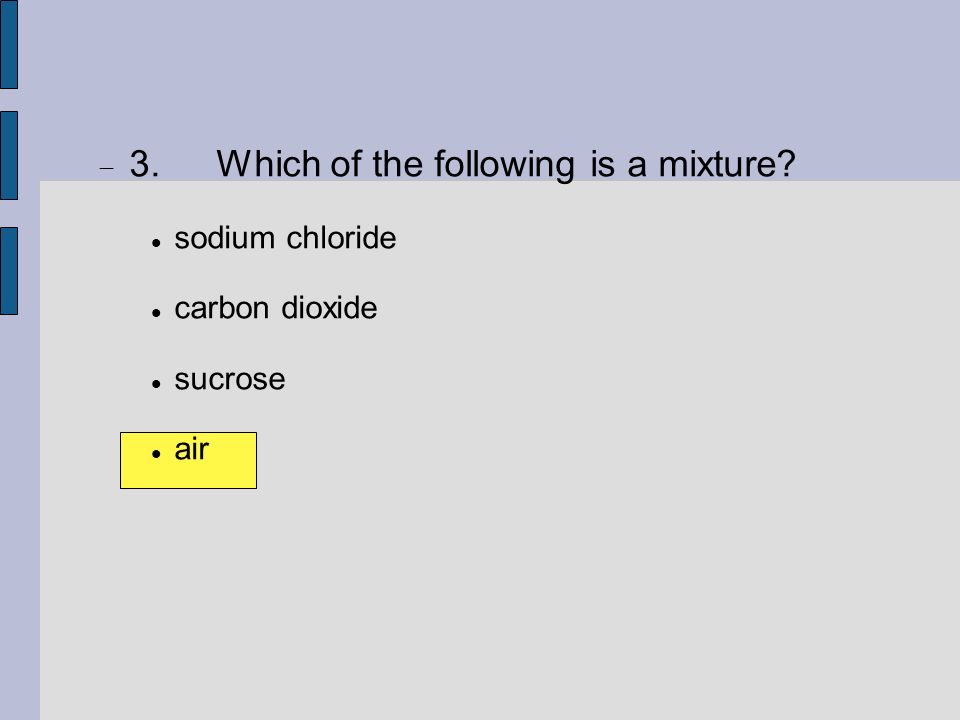
Task: Select the highlighted 'air' answer
Action: point(192,449)
